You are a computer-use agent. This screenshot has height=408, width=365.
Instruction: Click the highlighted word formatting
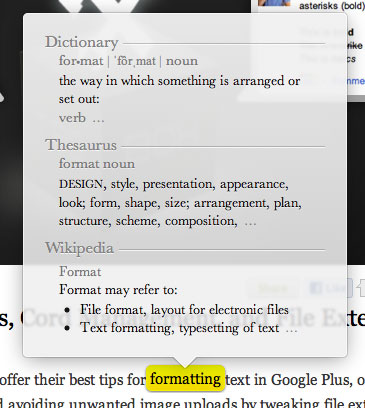tap(185, 379)
